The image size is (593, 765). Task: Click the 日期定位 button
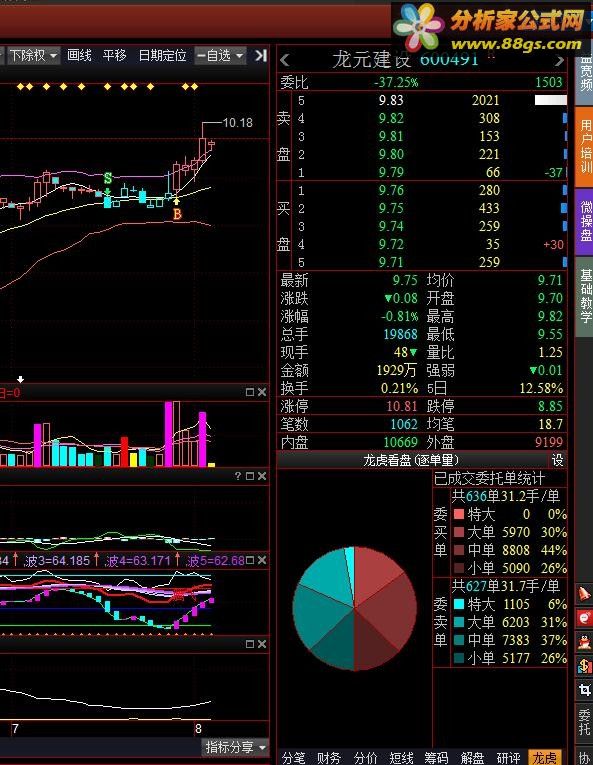pos(163,55)
